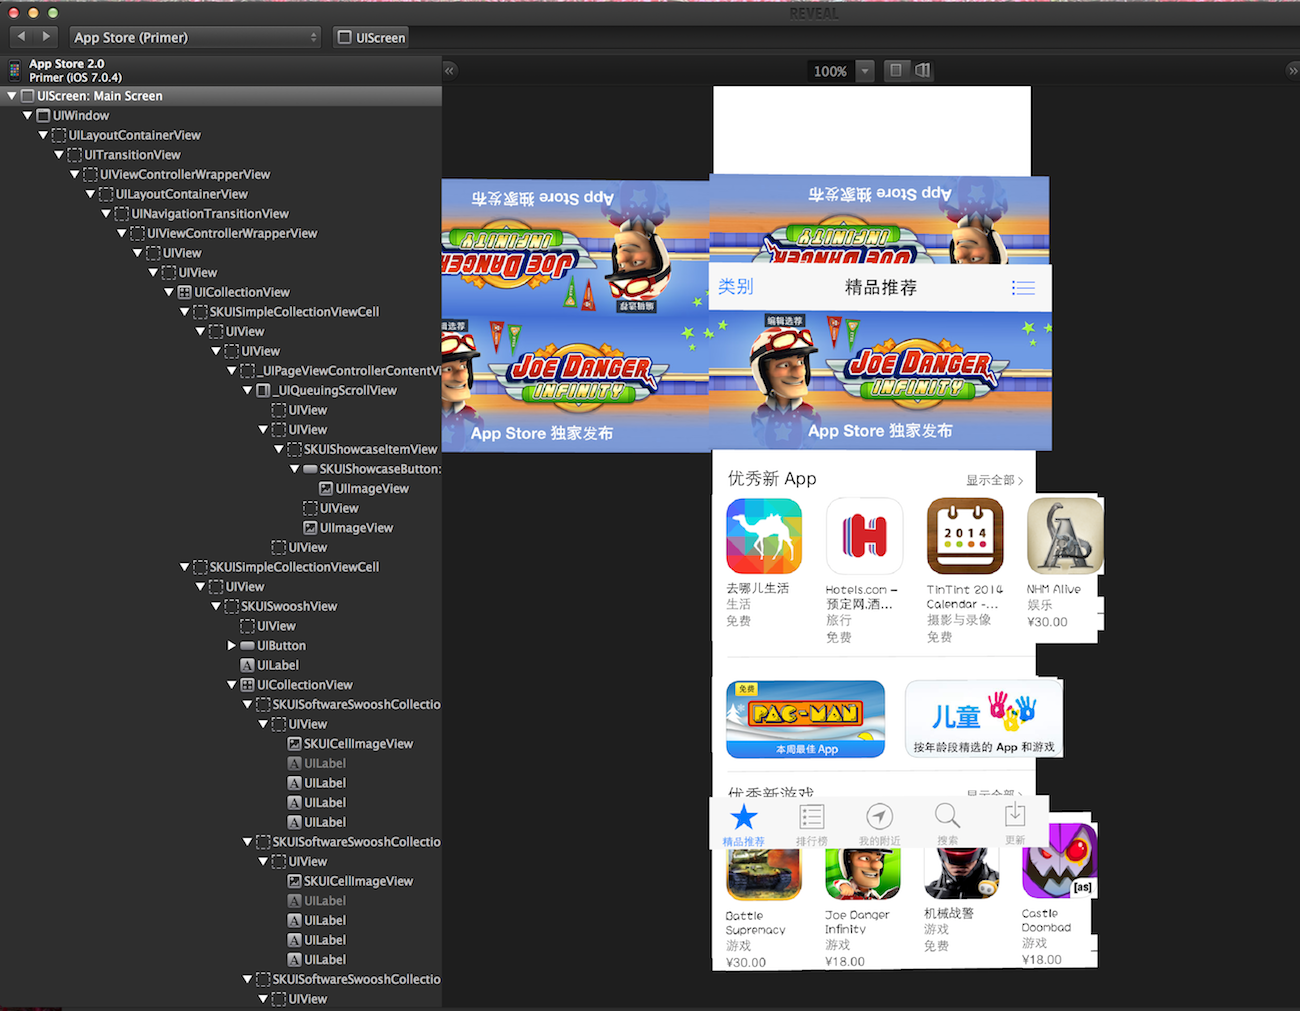Collapse the left outline panel with the chevron
Image resolution: width=1300 pixels, height=1011 pixels.
449,70
